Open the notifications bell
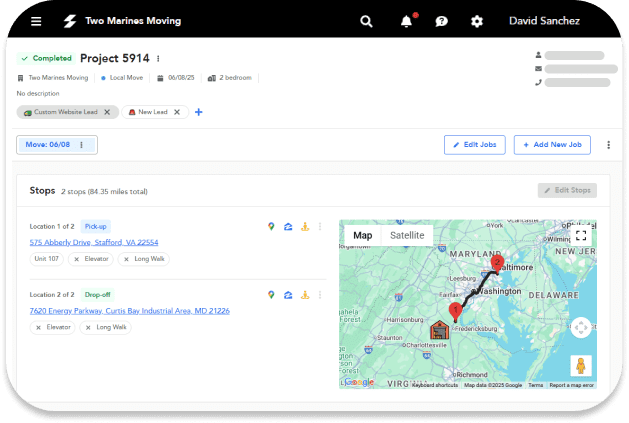629x423 pixels. pyautogui.click(x=407, y=21)
